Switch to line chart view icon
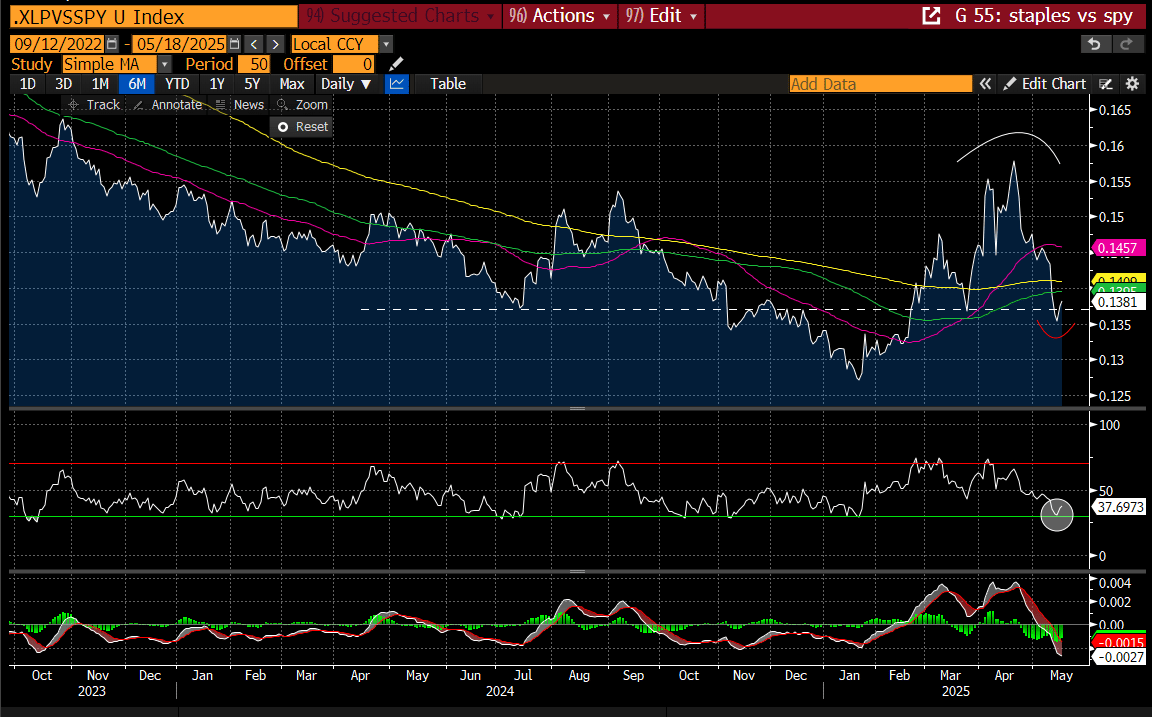 (x=397, y=84)
